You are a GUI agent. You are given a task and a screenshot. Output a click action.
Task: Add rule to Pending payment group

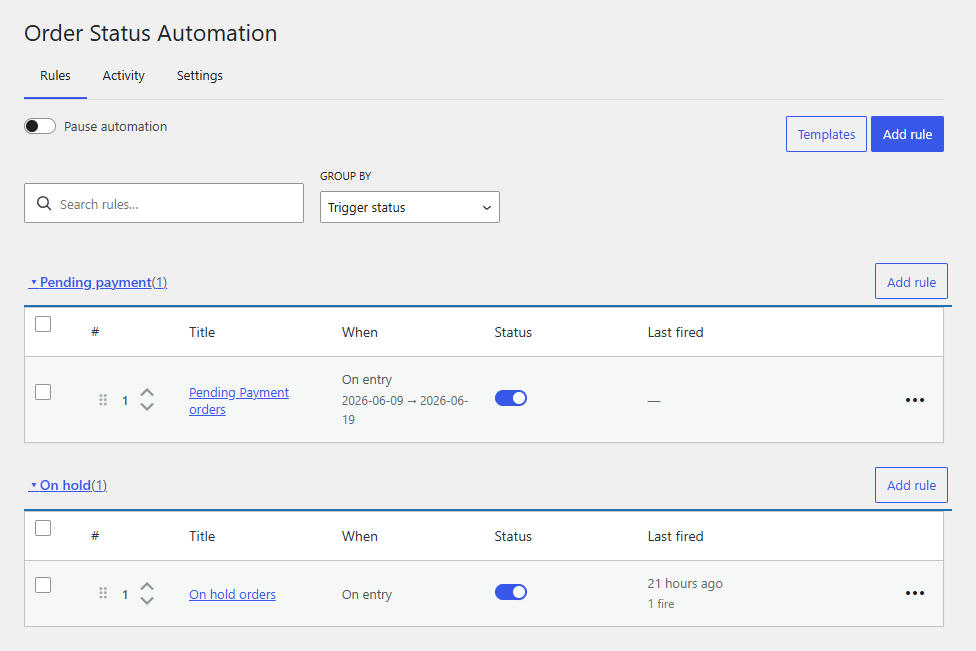coord(911,281)
